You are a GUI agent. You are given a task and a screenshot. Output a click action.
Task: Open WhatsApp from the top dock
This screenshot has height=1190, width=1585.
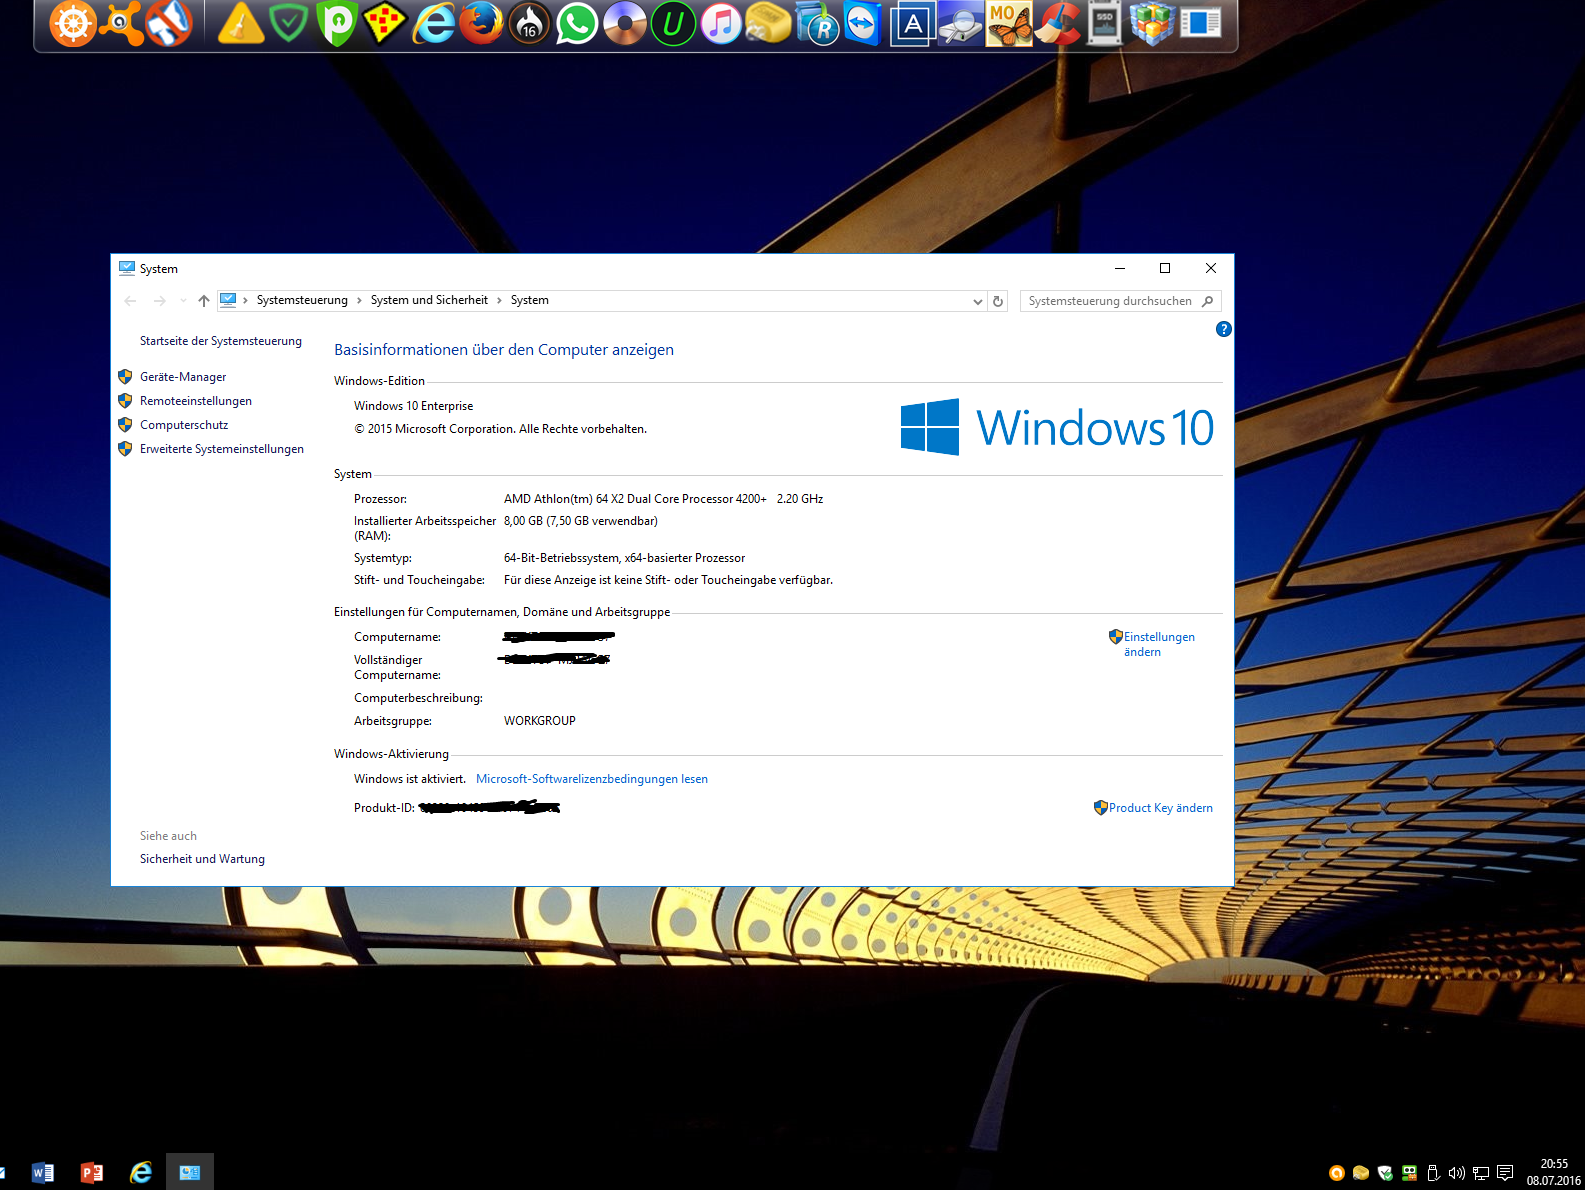pyautogui.click(x=577, y=24)
